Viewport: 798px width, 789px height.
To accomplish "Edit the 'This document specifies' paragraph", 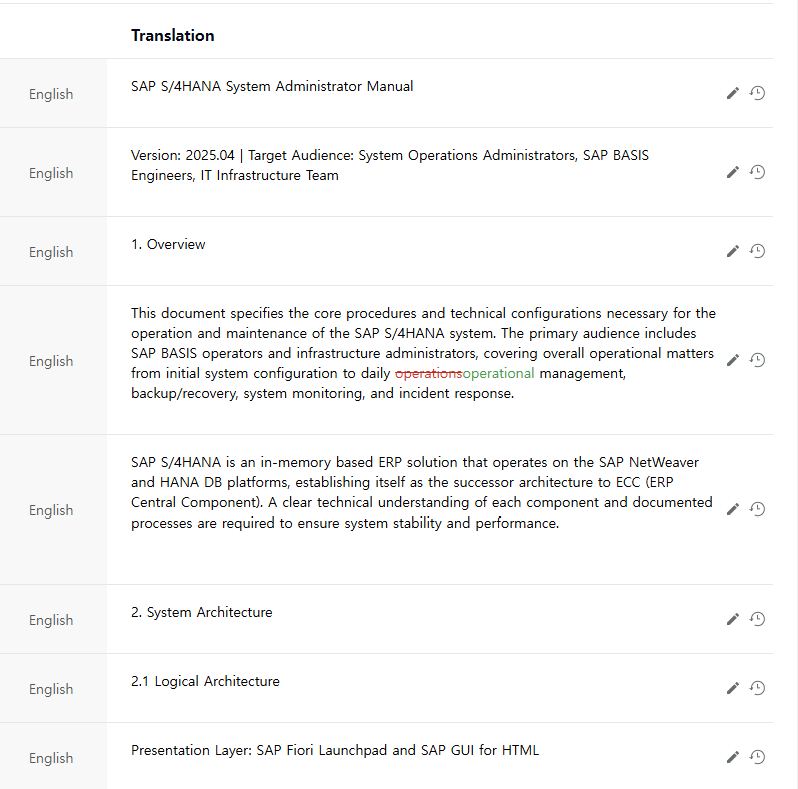I will point(732,360).
